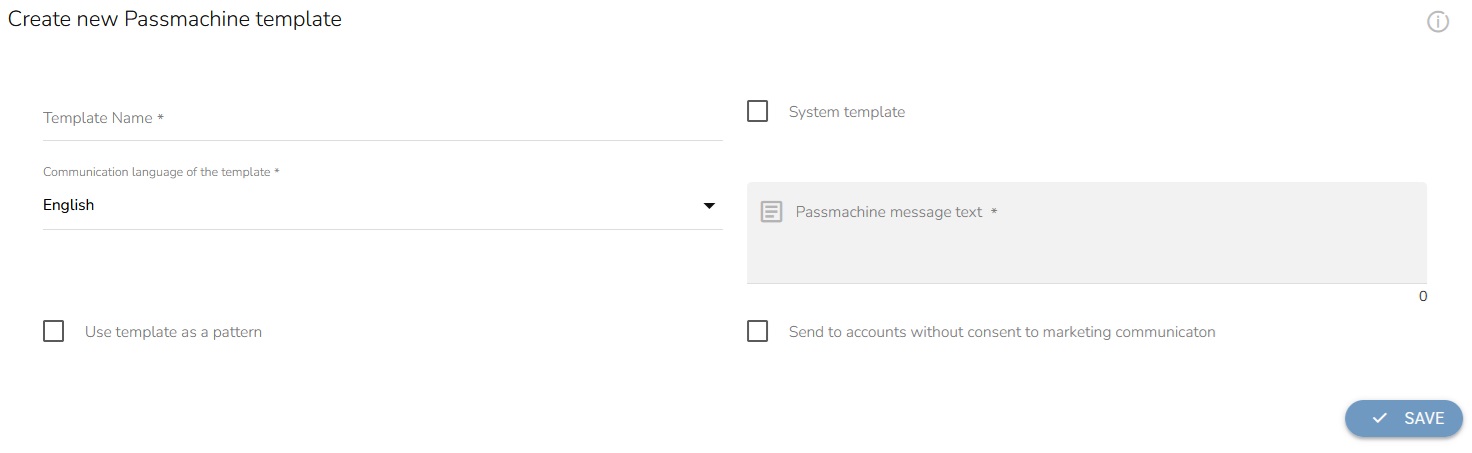Focus the Template Name input field

[x=380, y=118]
